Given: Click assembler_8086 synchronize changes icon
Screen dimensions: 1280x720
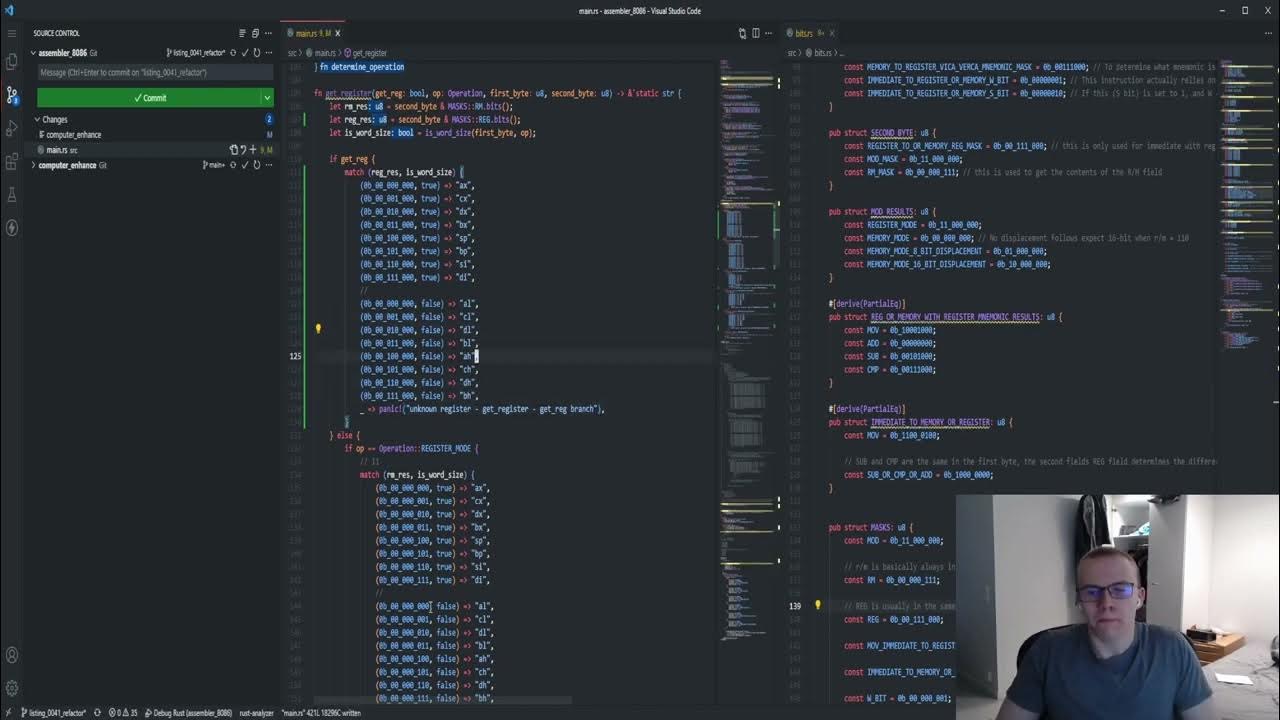Looking at the screenshot, I should (233, 53).
